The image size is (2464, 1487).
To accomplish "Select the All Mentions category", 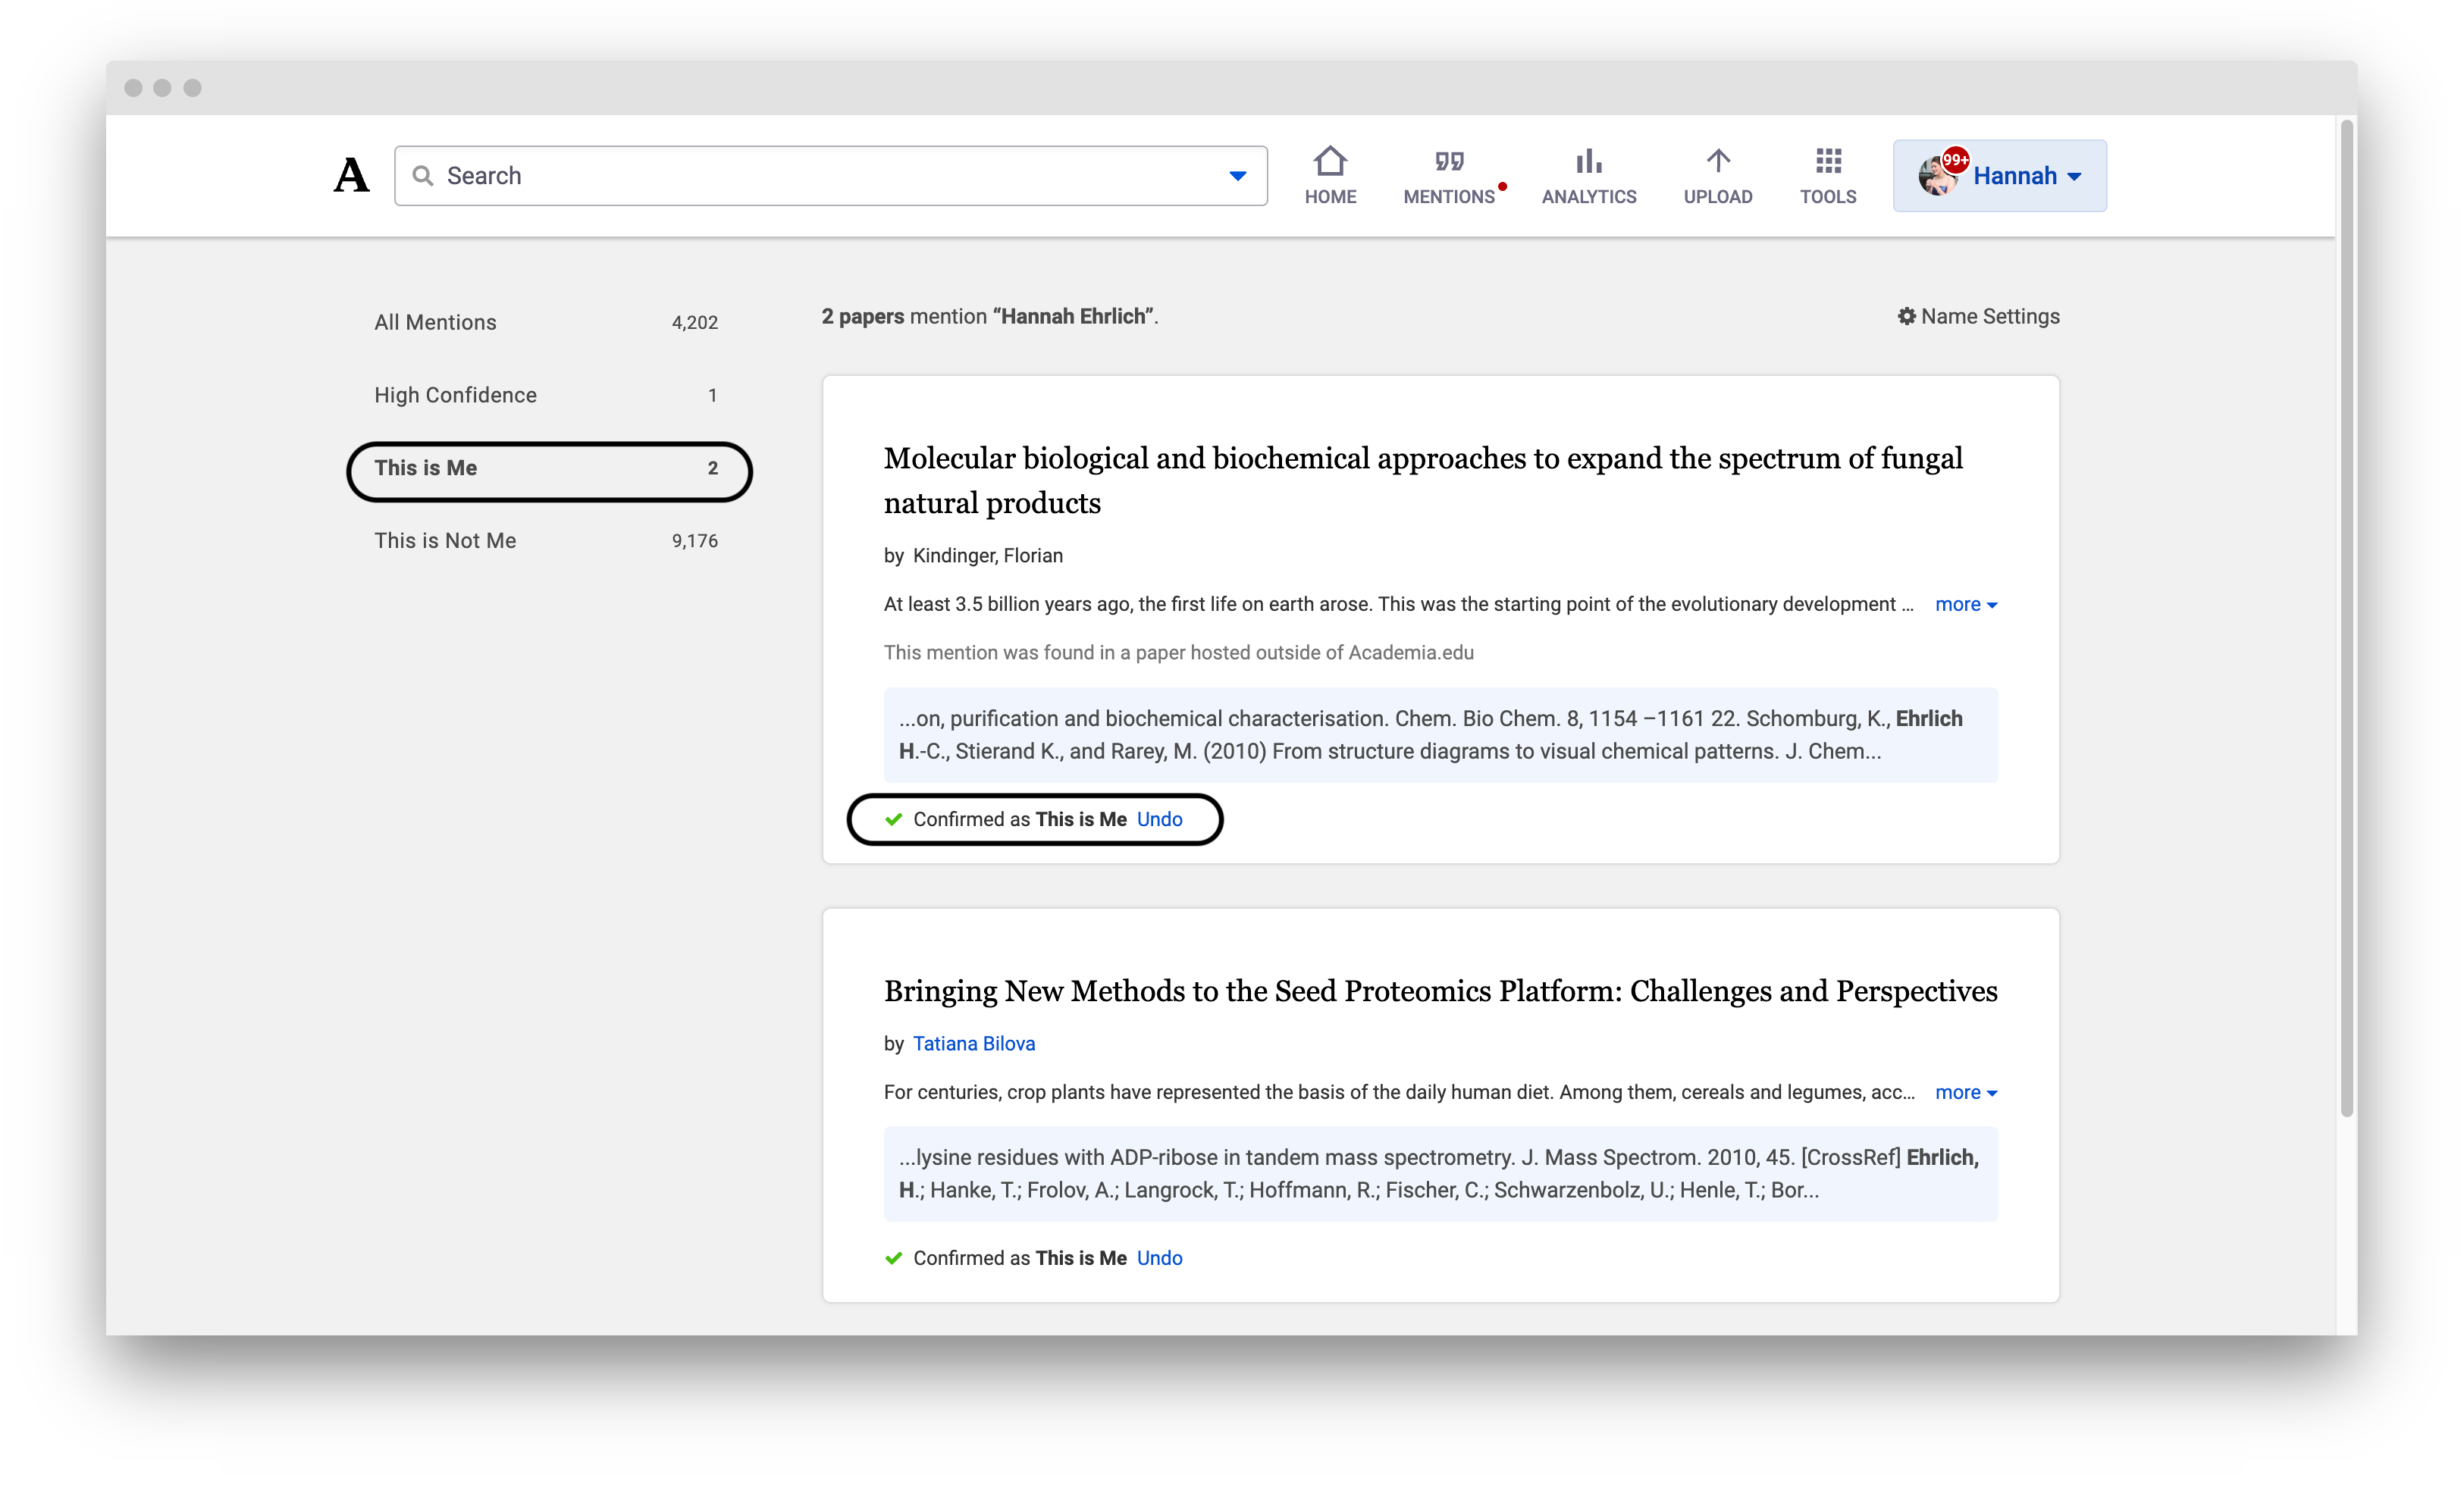I will pos(435,321).
